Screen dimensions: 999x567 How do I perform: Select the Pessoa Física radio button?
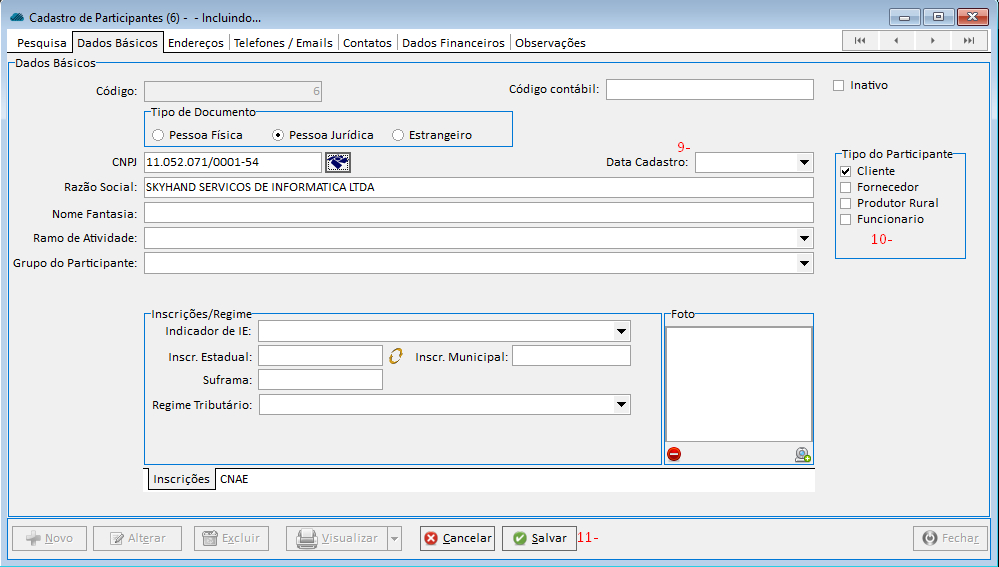point(158,135)
